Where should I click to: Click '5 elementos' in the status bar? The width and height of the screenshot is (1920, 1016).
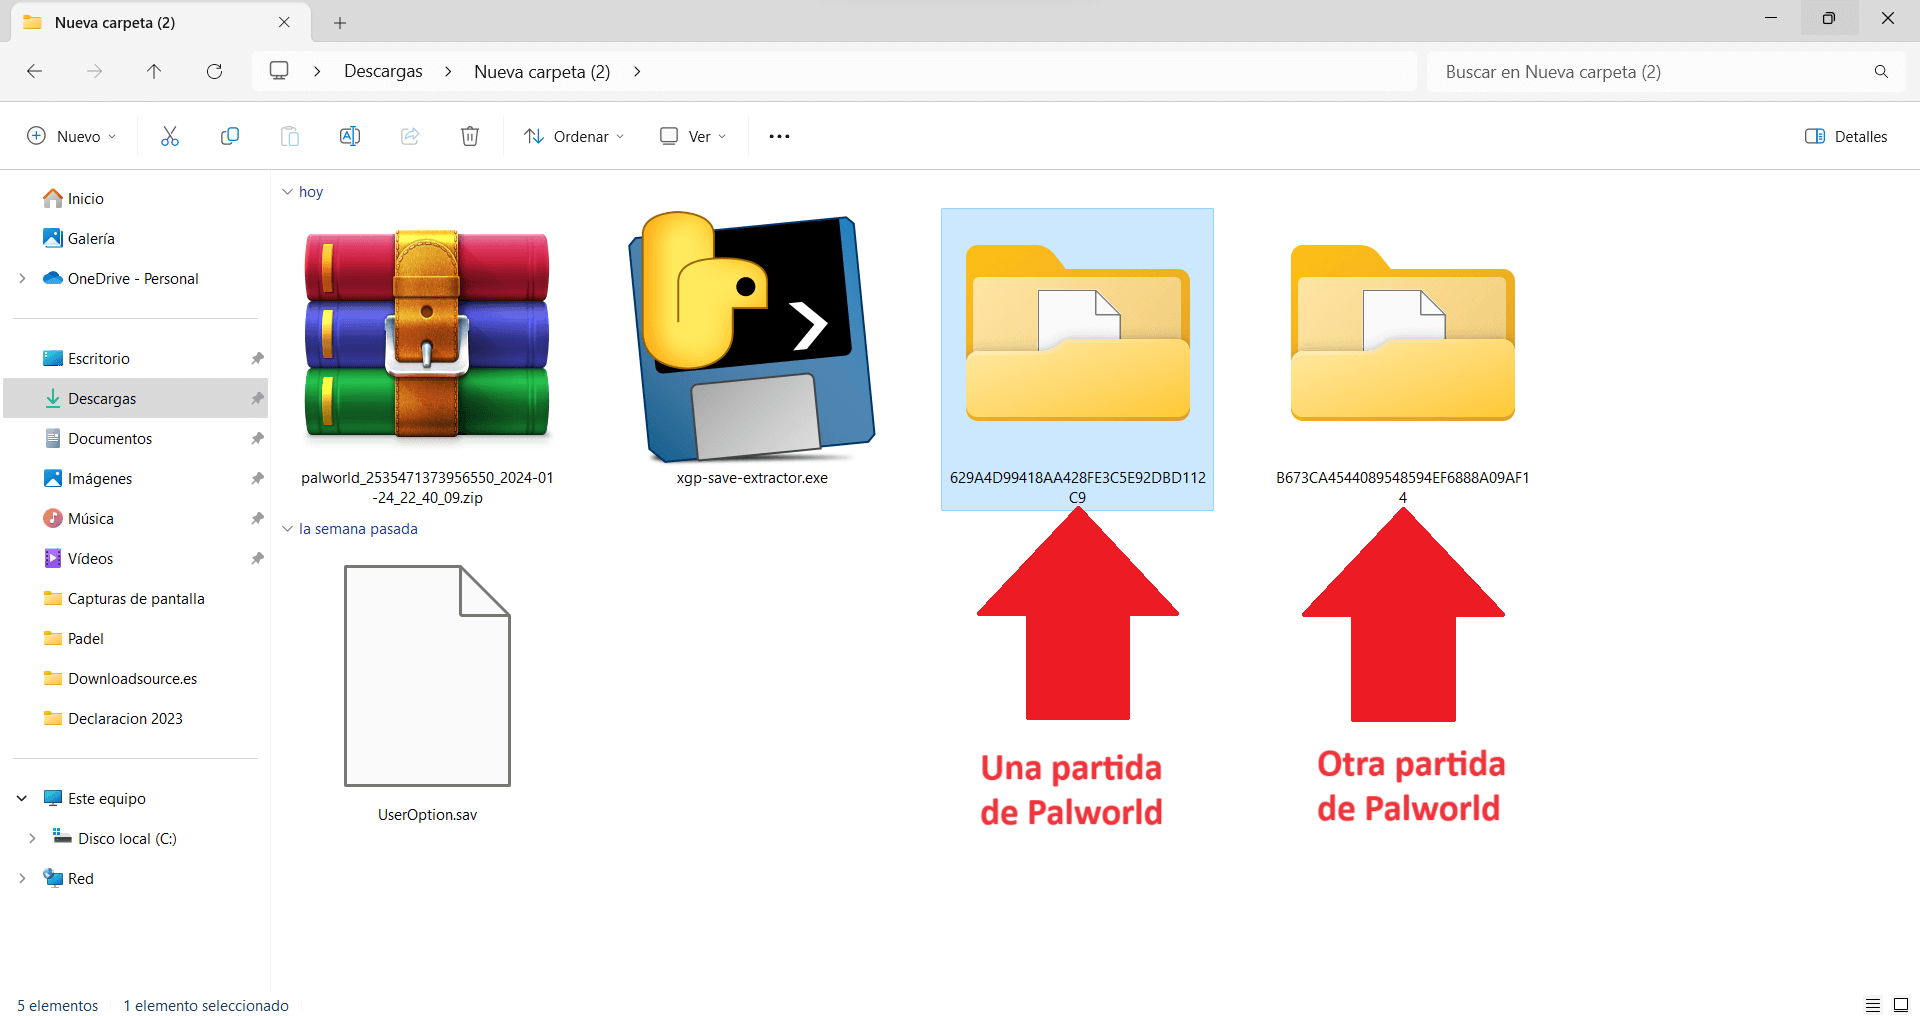click(58, 1005)
